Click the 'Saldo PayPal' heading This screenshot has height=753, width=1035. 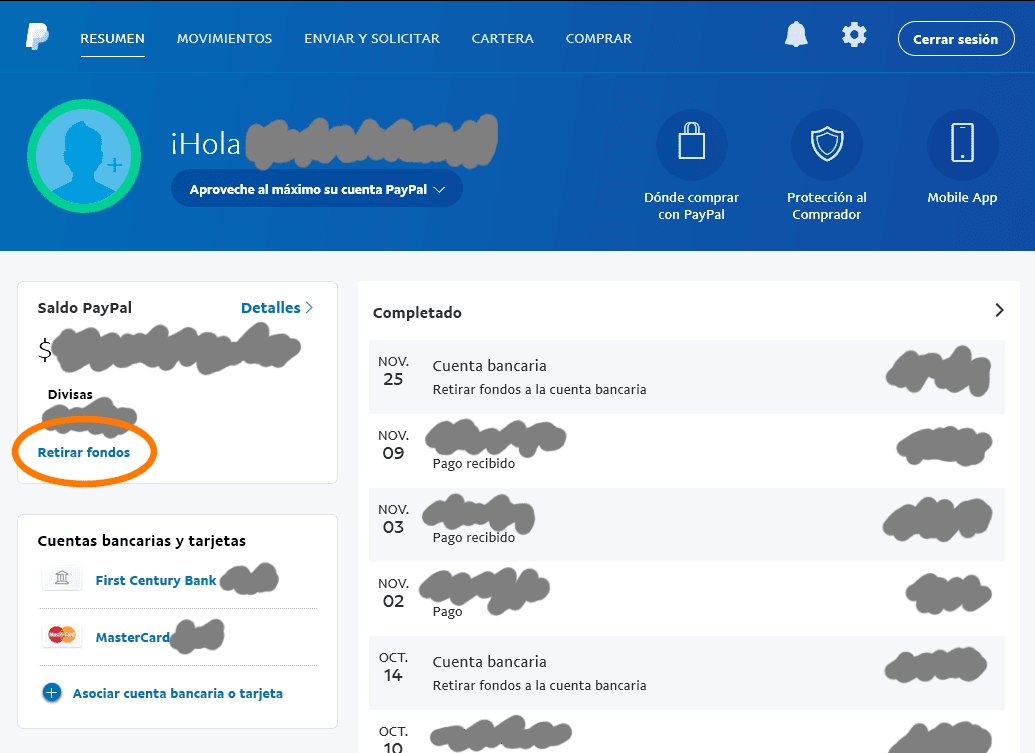(84, 308)
